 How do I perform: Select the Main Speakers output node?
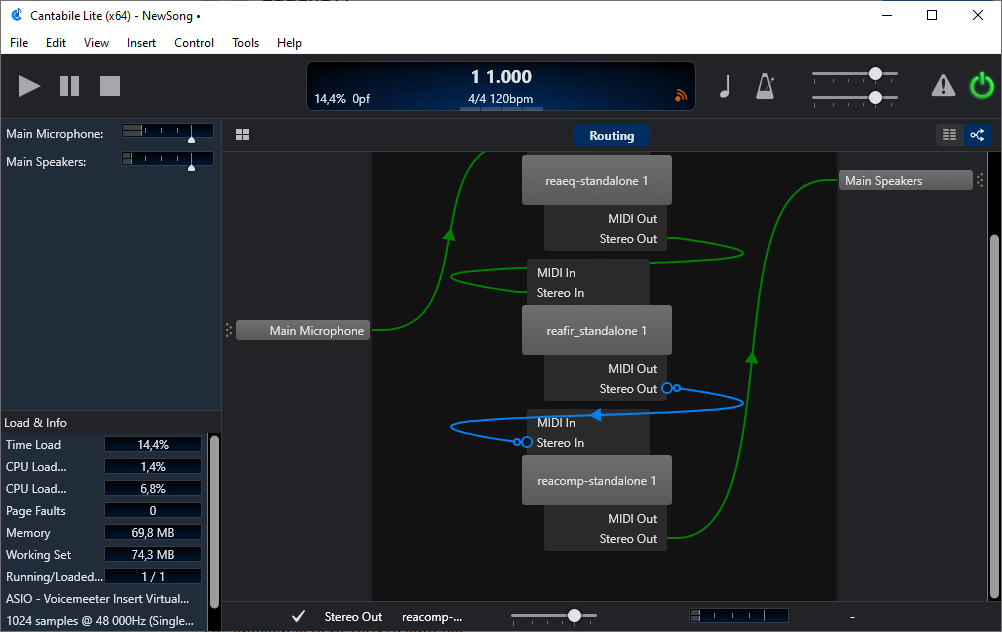point(906,180)
